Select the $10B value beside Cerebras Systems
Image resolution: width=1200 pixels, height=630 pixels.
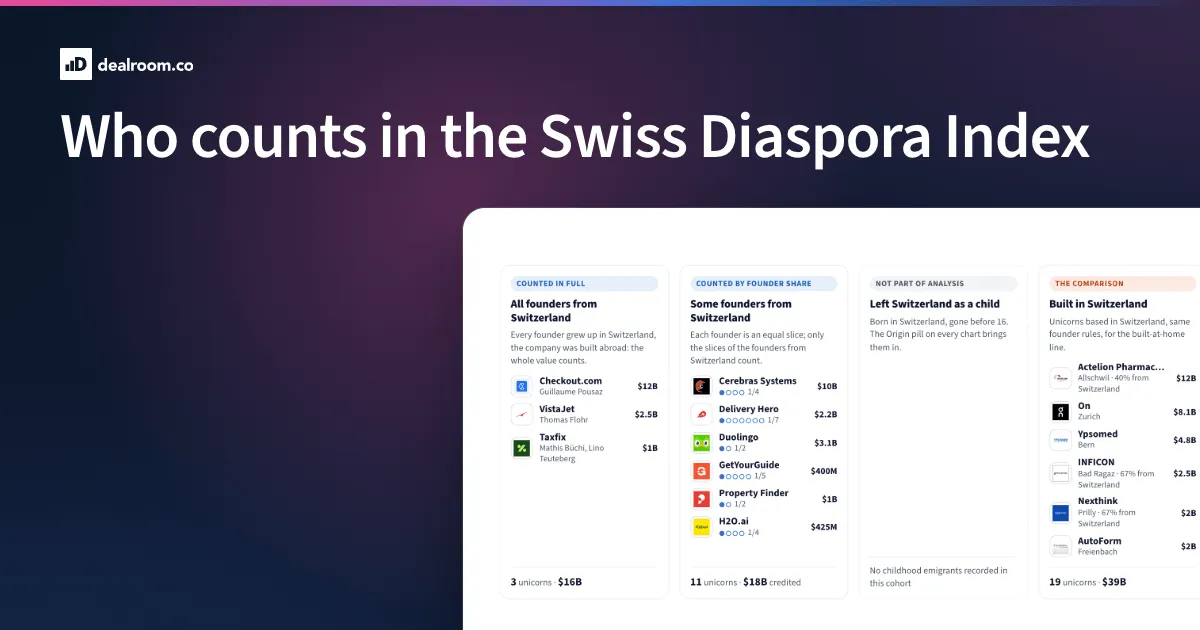click(x=827, y=386)
